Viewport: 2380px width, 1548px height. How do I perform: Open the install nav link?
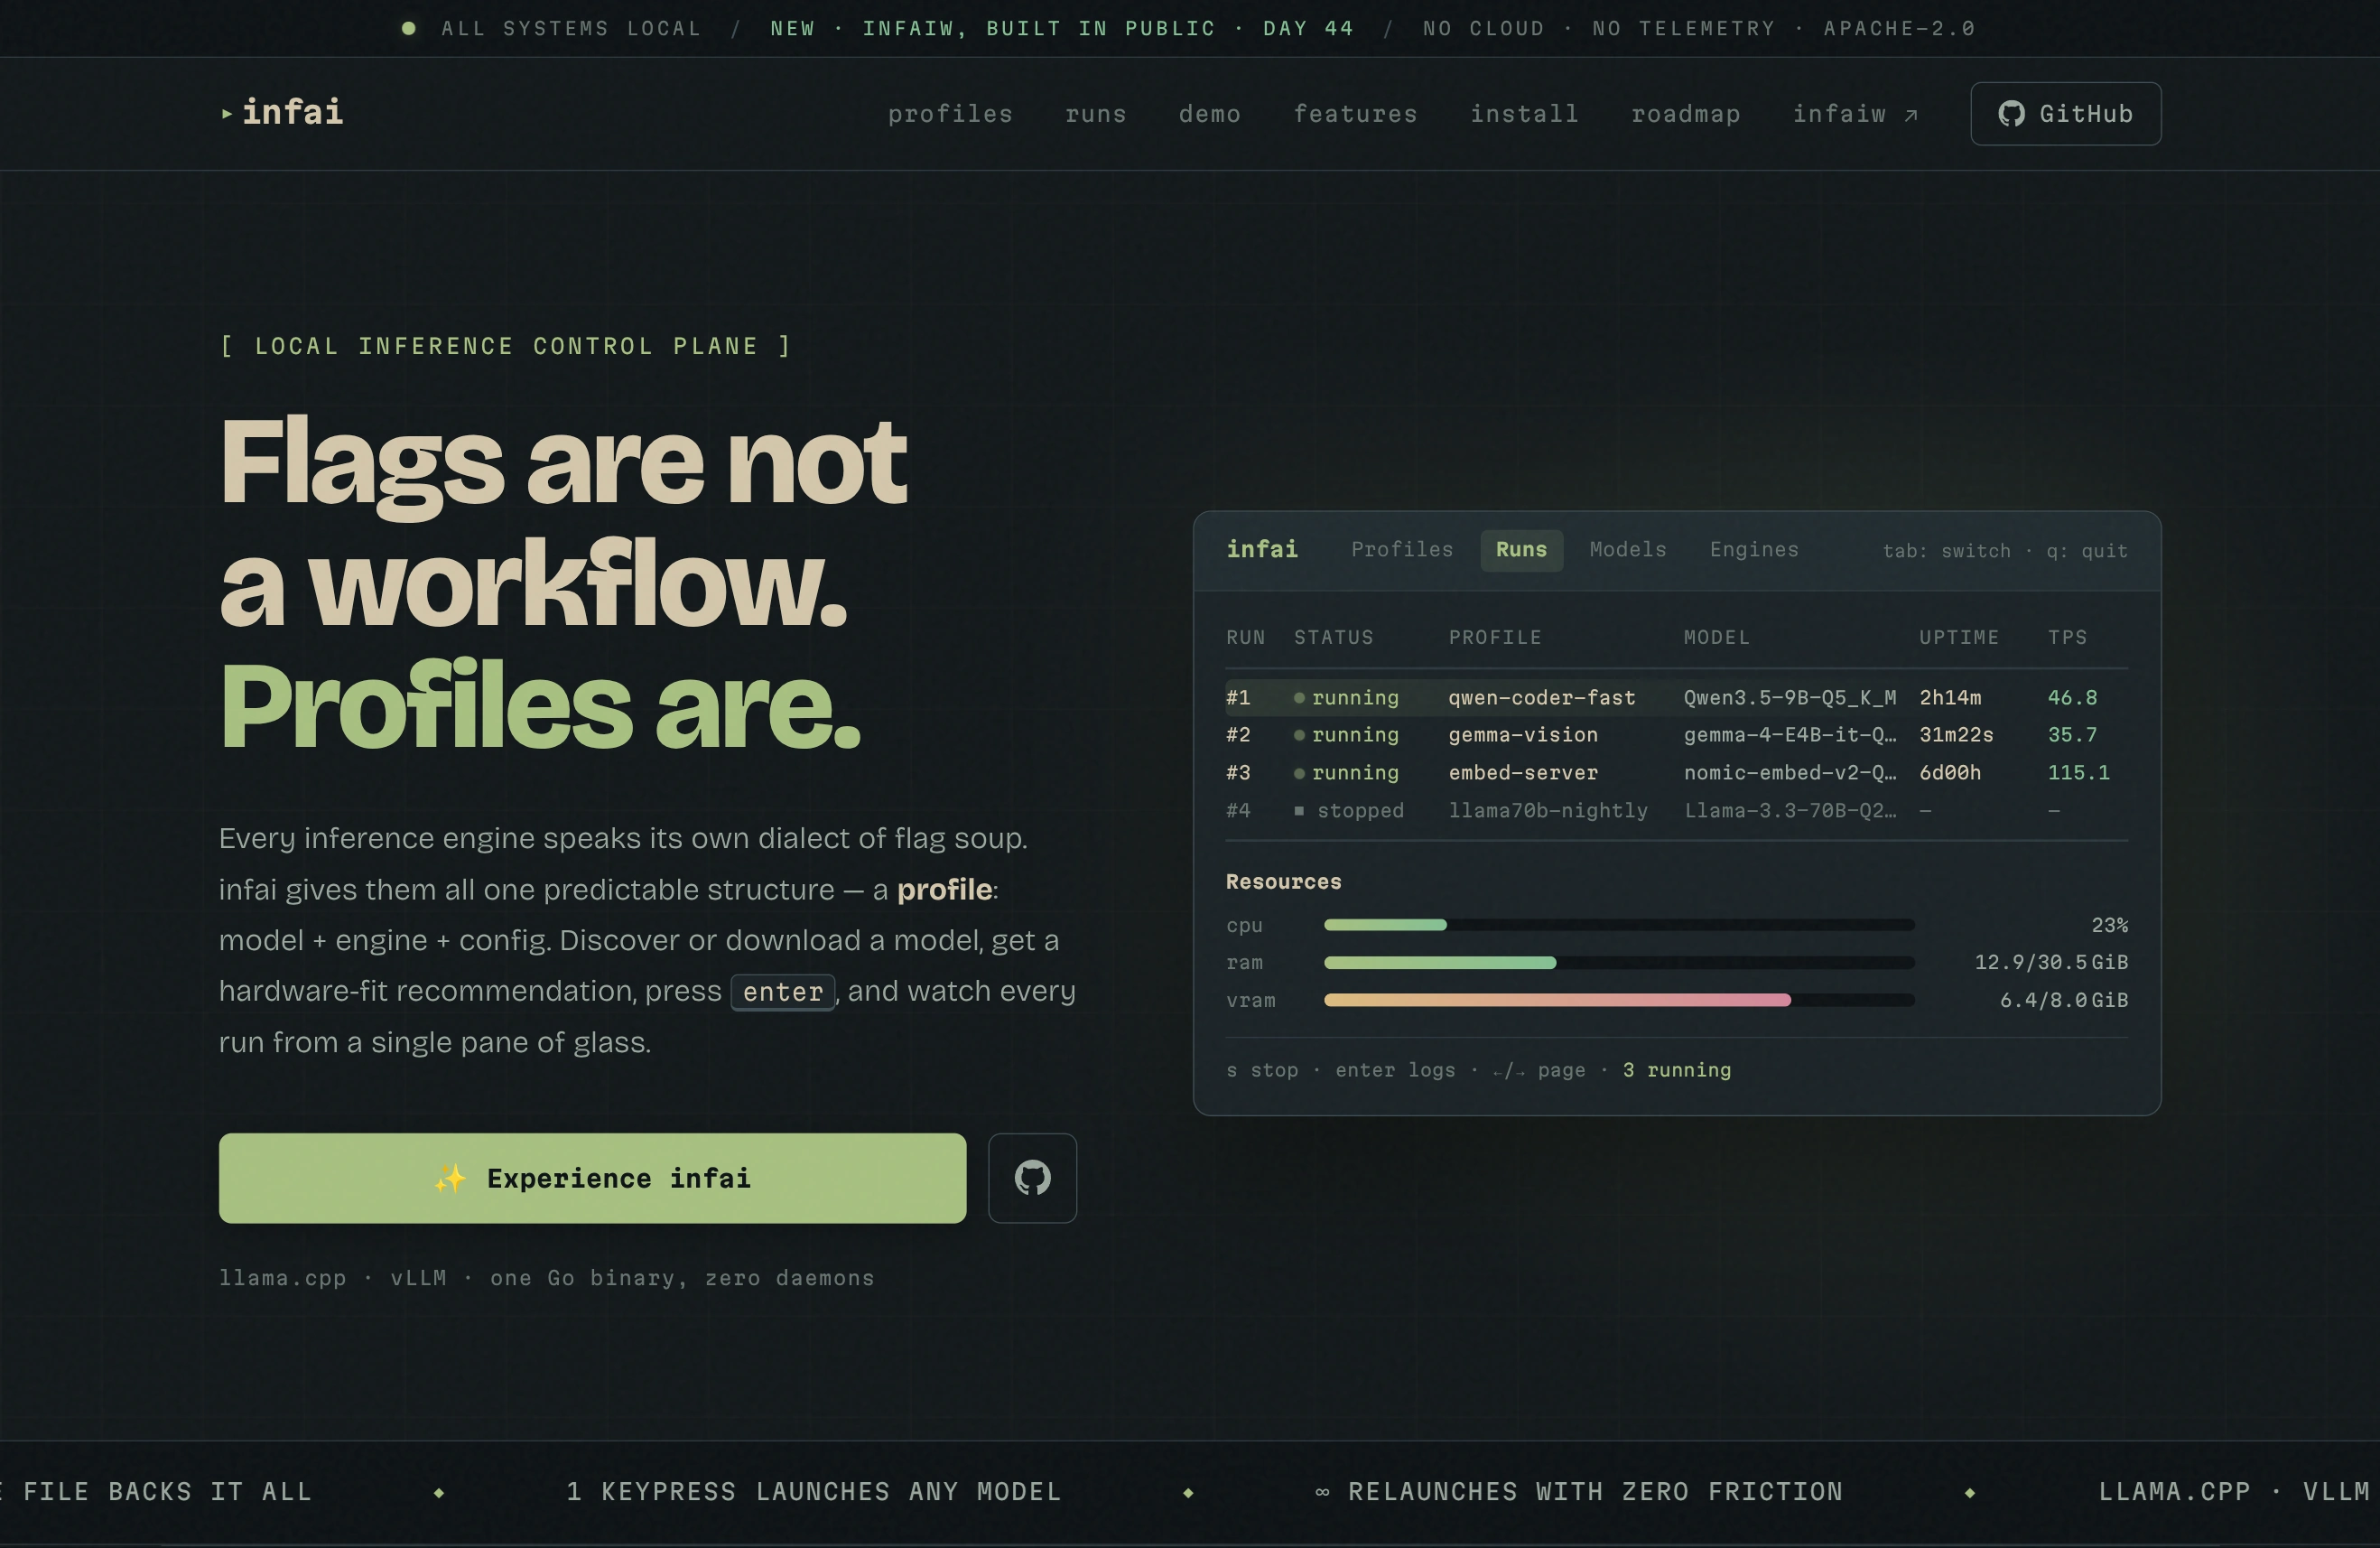(1524, 114)
